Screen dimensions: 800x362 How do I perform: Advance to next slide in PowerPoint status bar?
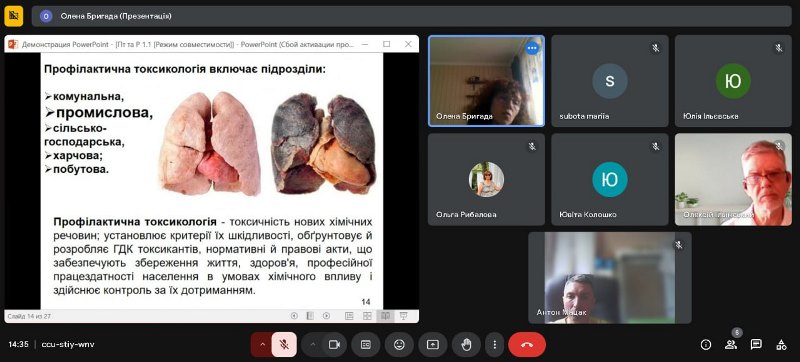326,316
